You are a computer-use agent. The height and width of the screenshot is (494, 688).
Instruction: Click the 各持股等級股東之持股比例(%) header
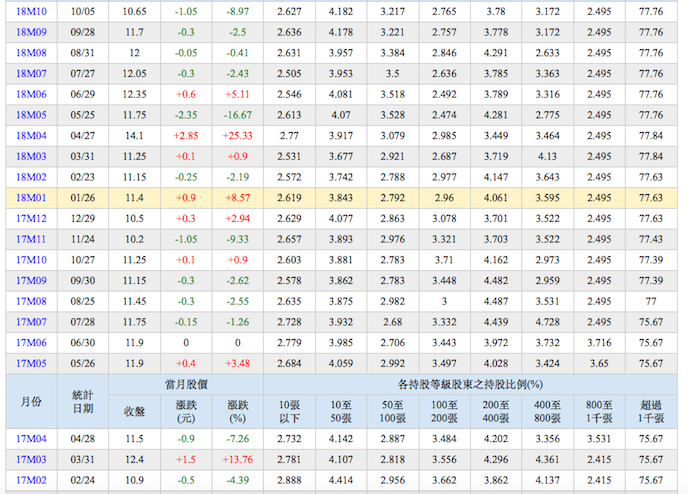(470, 385)
